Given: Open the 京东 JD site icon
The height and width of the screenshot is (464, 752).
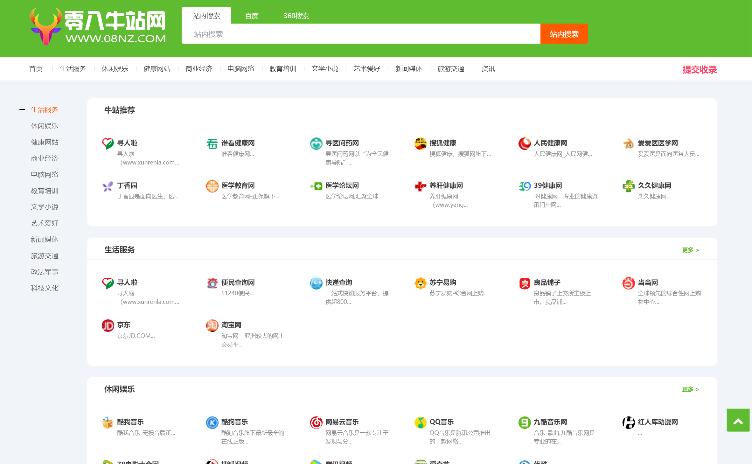Looking at the screenshot, I should click(x=107, y=325).
